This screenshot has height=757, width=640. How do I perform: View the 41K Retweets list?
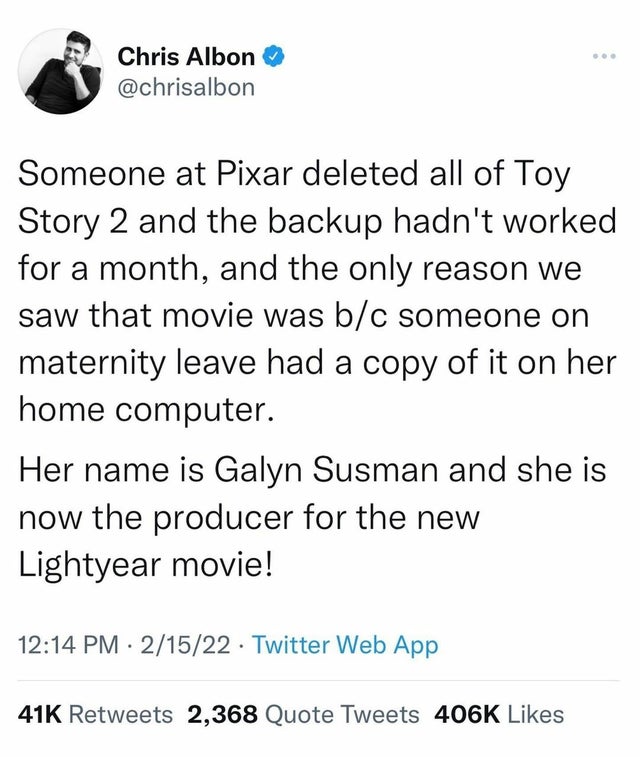(x=96, y=714)
